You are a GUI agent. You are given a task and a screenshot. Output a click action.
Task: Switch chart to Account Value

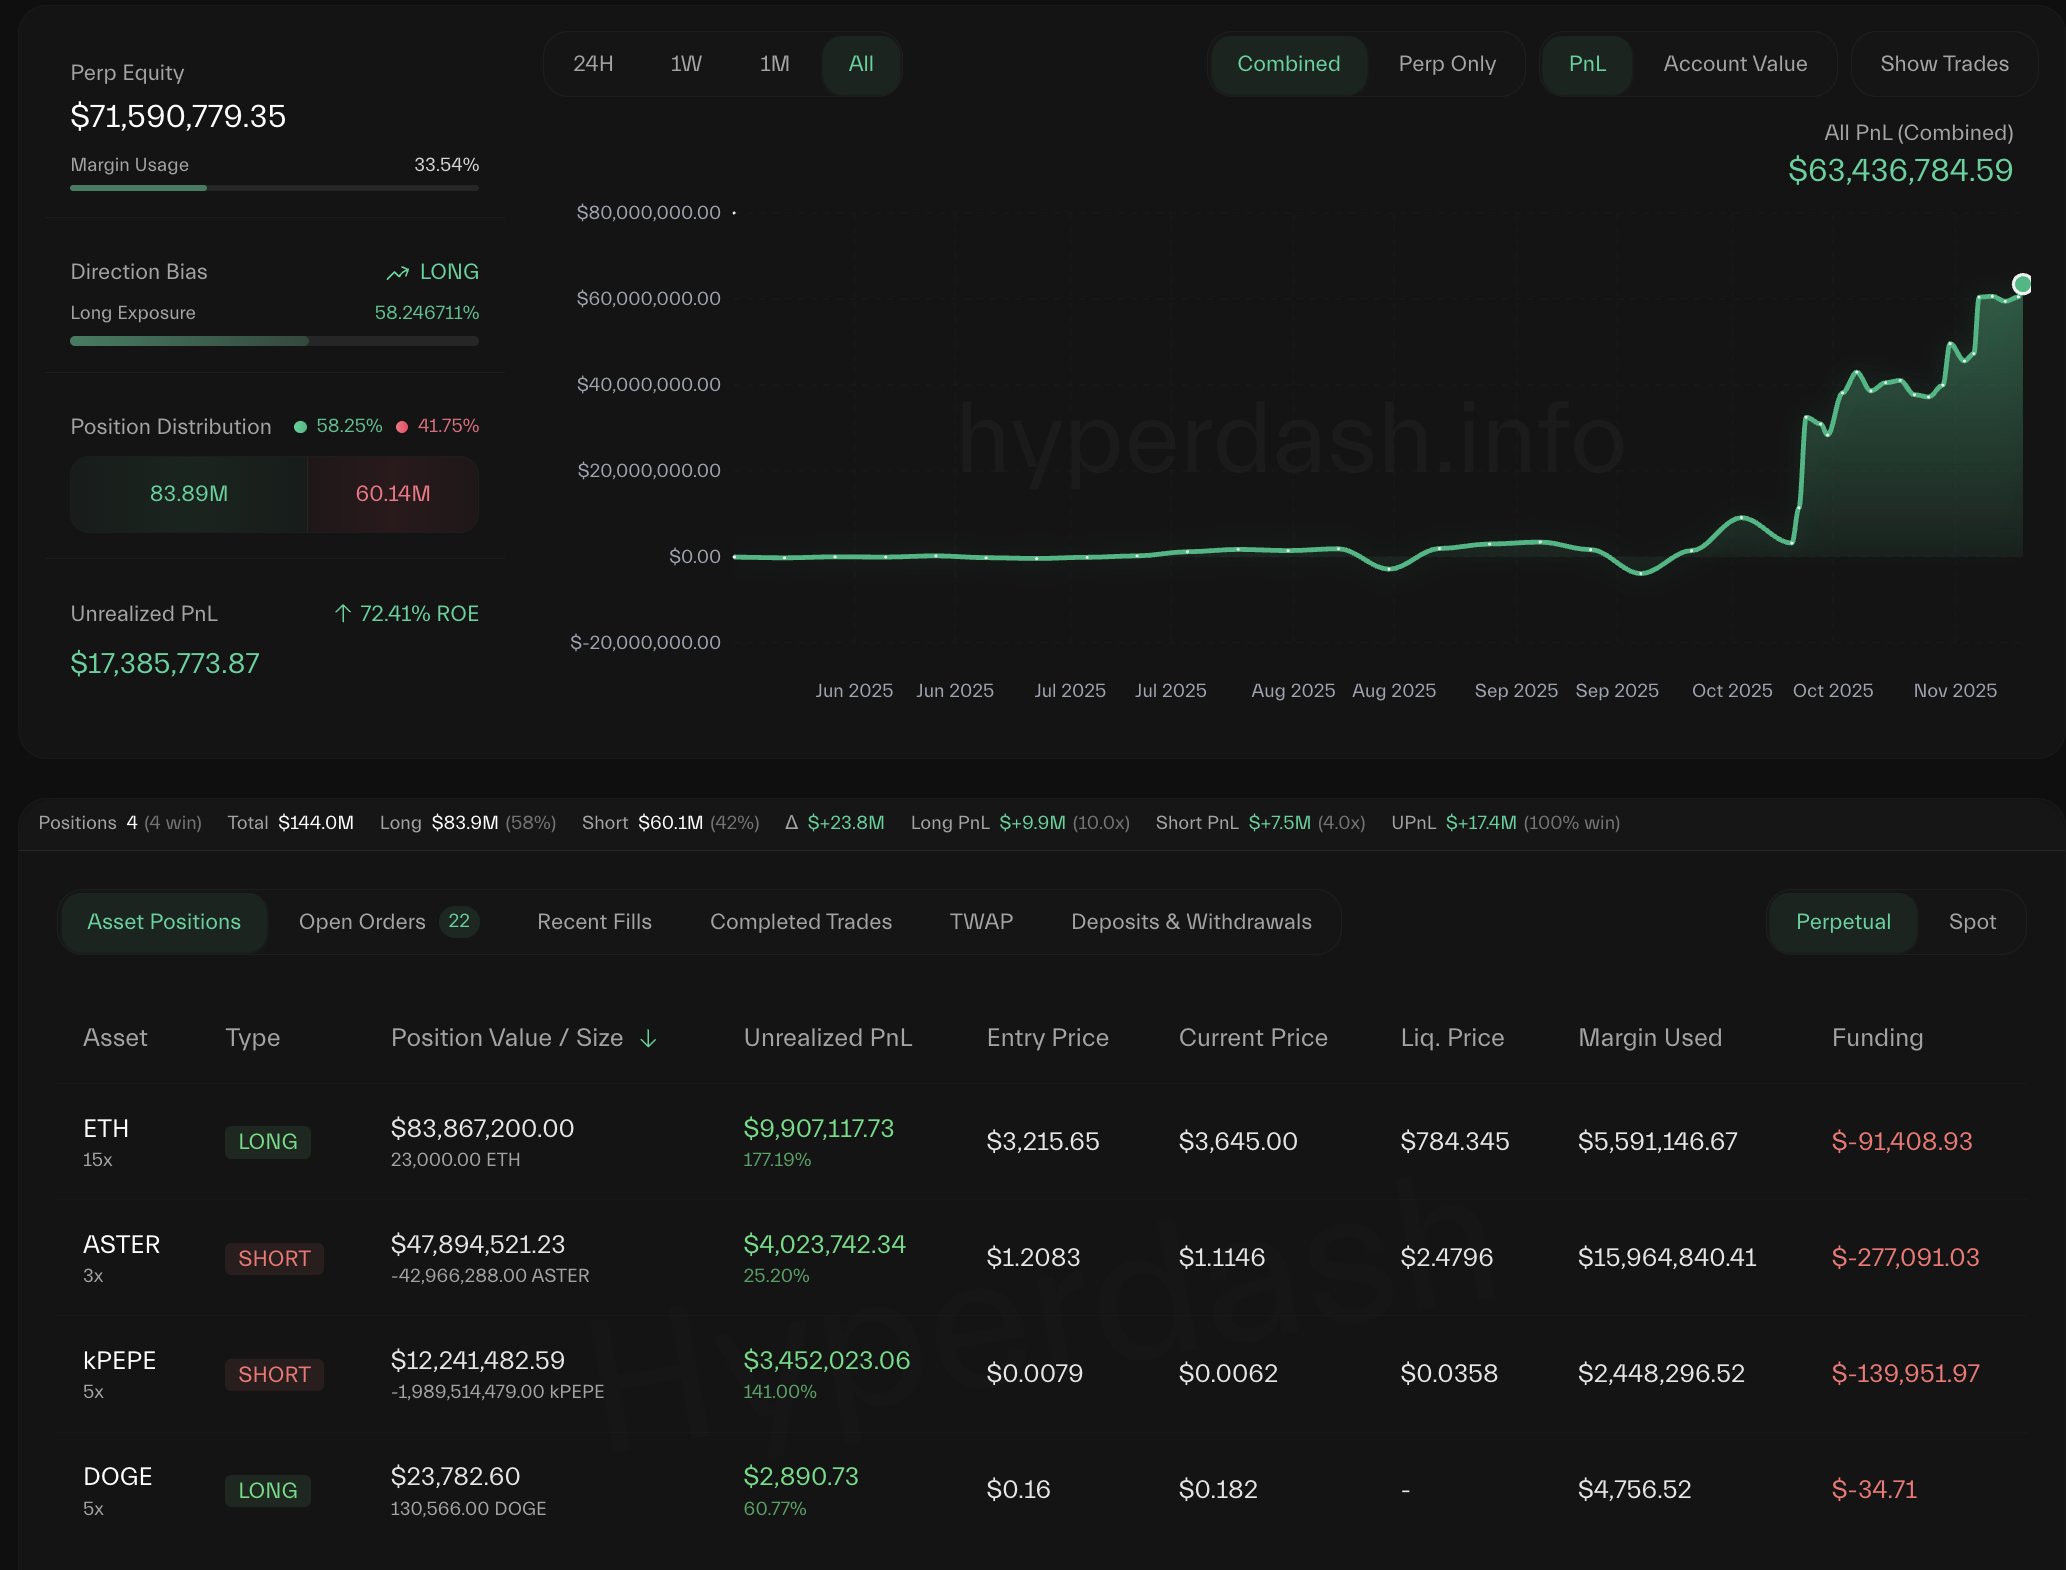tap(1735, 63)
